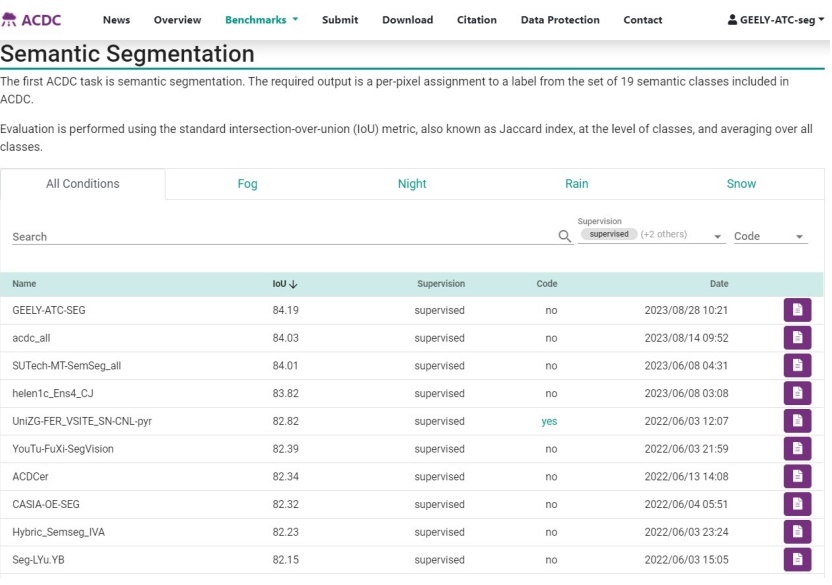Click the GEELY-ATC-SEG name cell

point(49,310)
